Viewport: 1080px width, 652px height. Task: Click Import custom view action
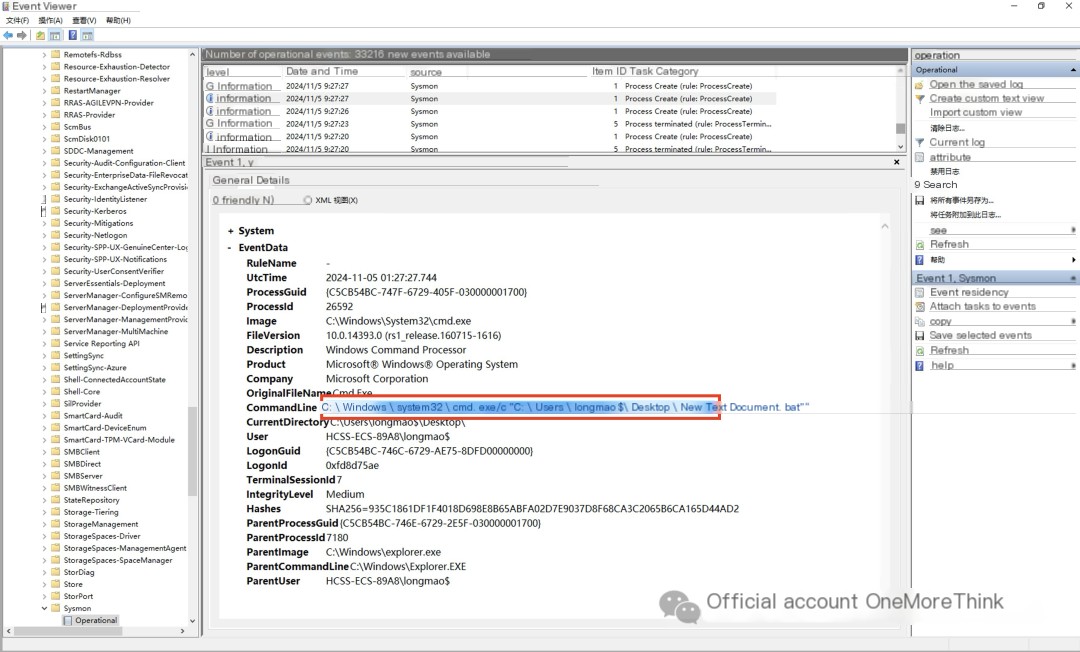click(975, 112)
